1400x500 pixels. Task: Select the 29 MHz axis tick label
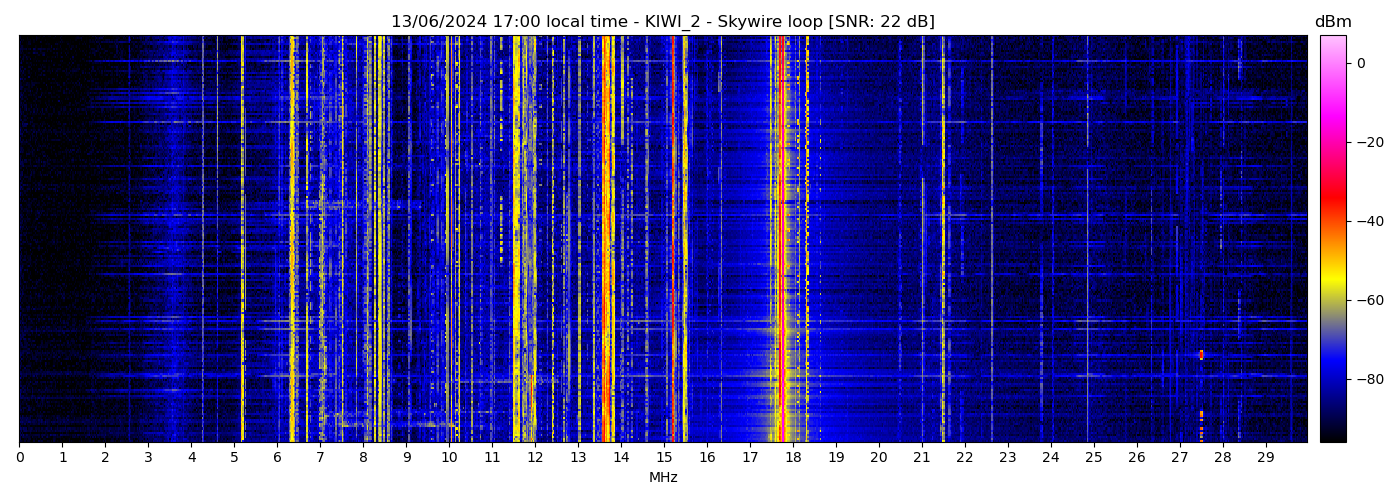click(x=1265, y=457)
